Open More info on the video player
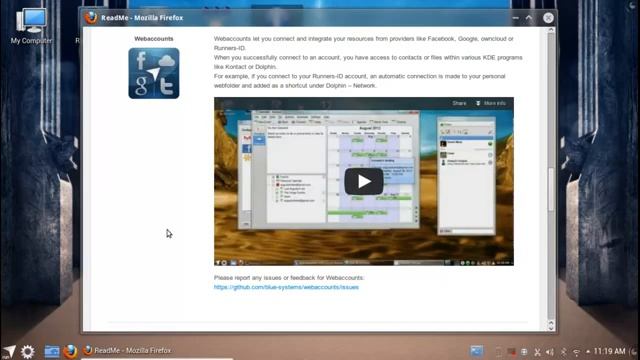The height and width of the screenshot is (360, 640). (491, 103)
